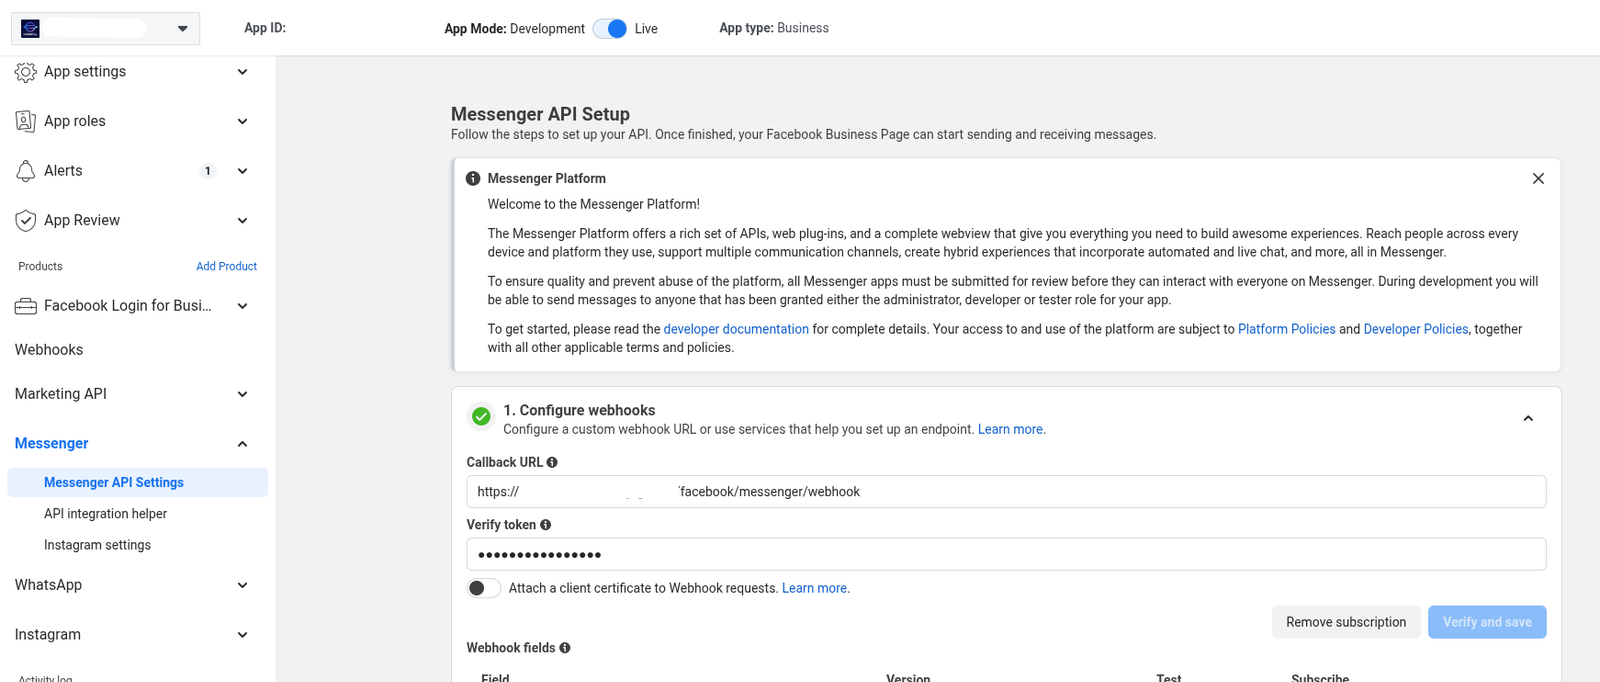Expand the WhatsApp section

[x=242, y=585]
